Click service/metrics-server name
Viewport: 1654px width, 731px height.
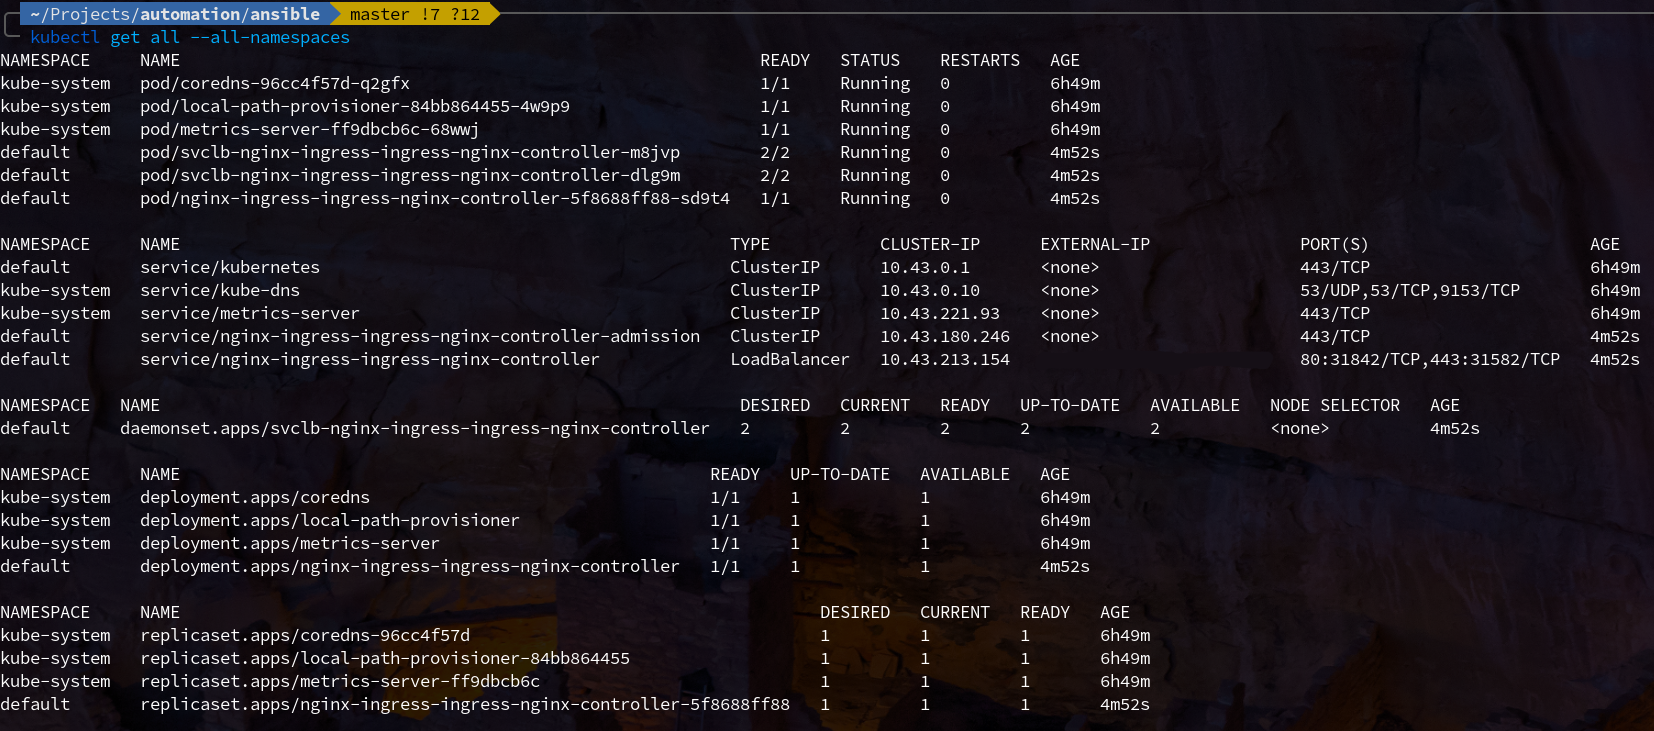coord(250,313)
